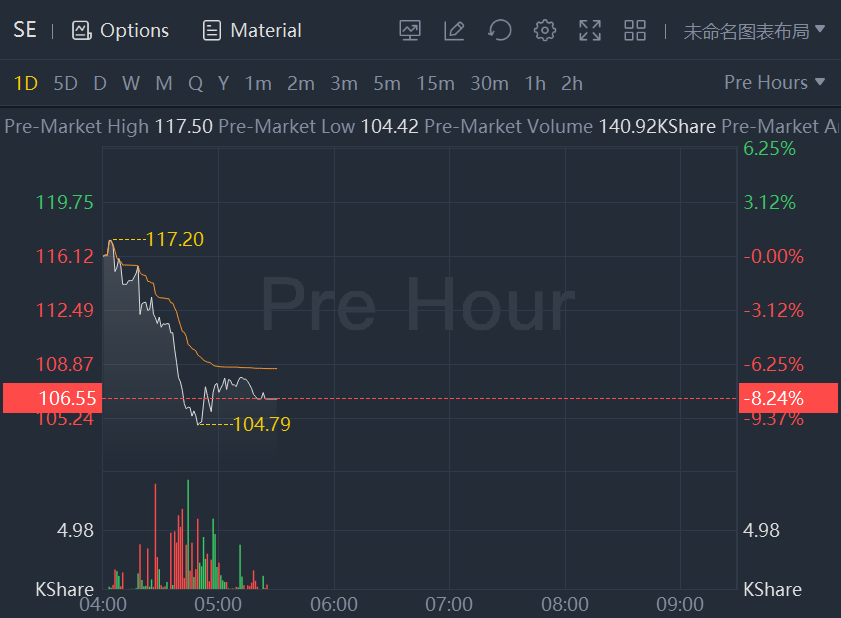
Task: Expand chart to fullscreen
Action: (x=590, y=30)
